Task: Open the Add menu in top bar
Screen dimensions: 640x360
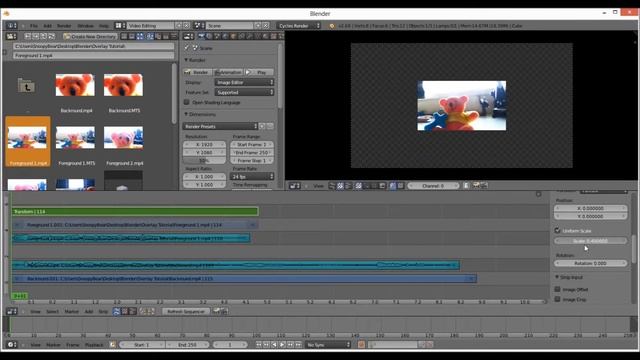Action: click(x=47, y=26)
